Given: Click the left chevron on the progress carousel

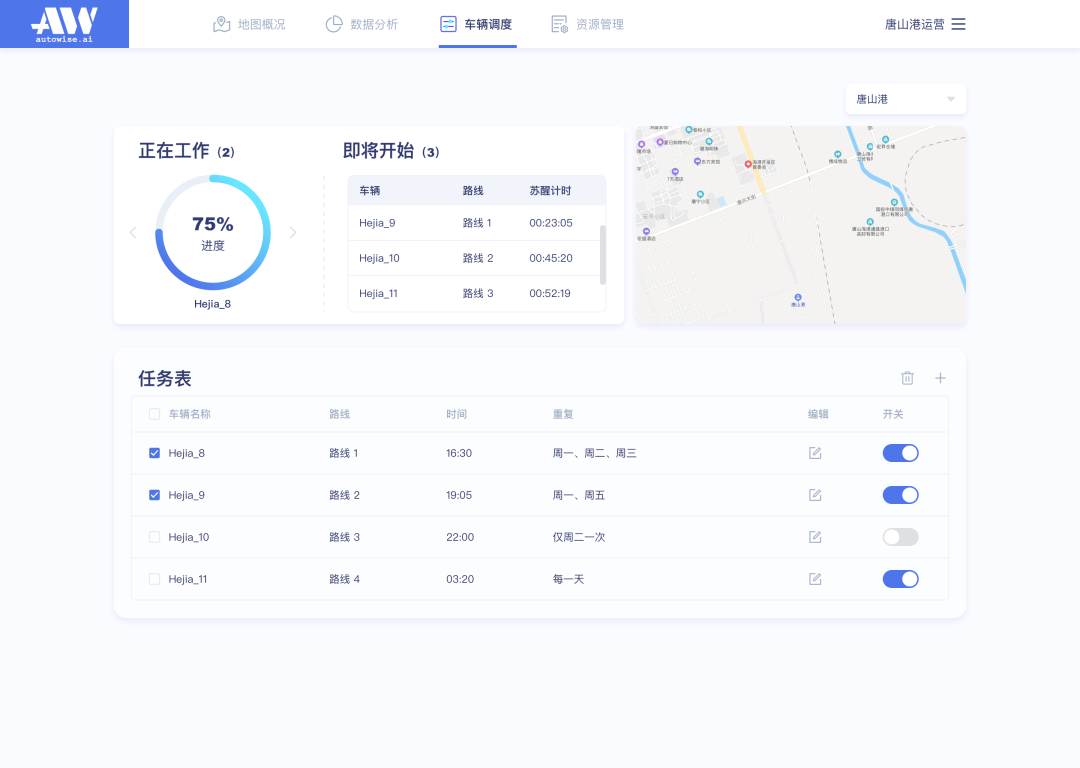Looking at the screenshot, I should click(133, 232).
